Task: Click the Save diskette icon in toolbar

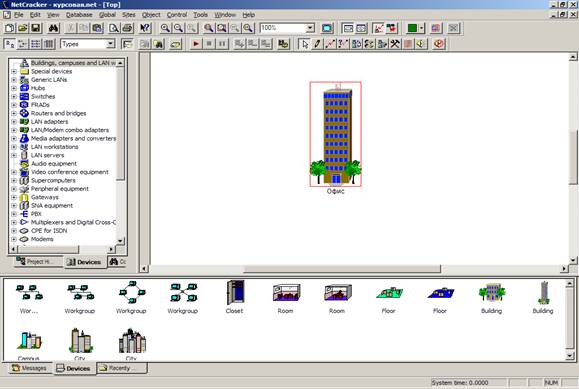Action: [x=35, y=28]
